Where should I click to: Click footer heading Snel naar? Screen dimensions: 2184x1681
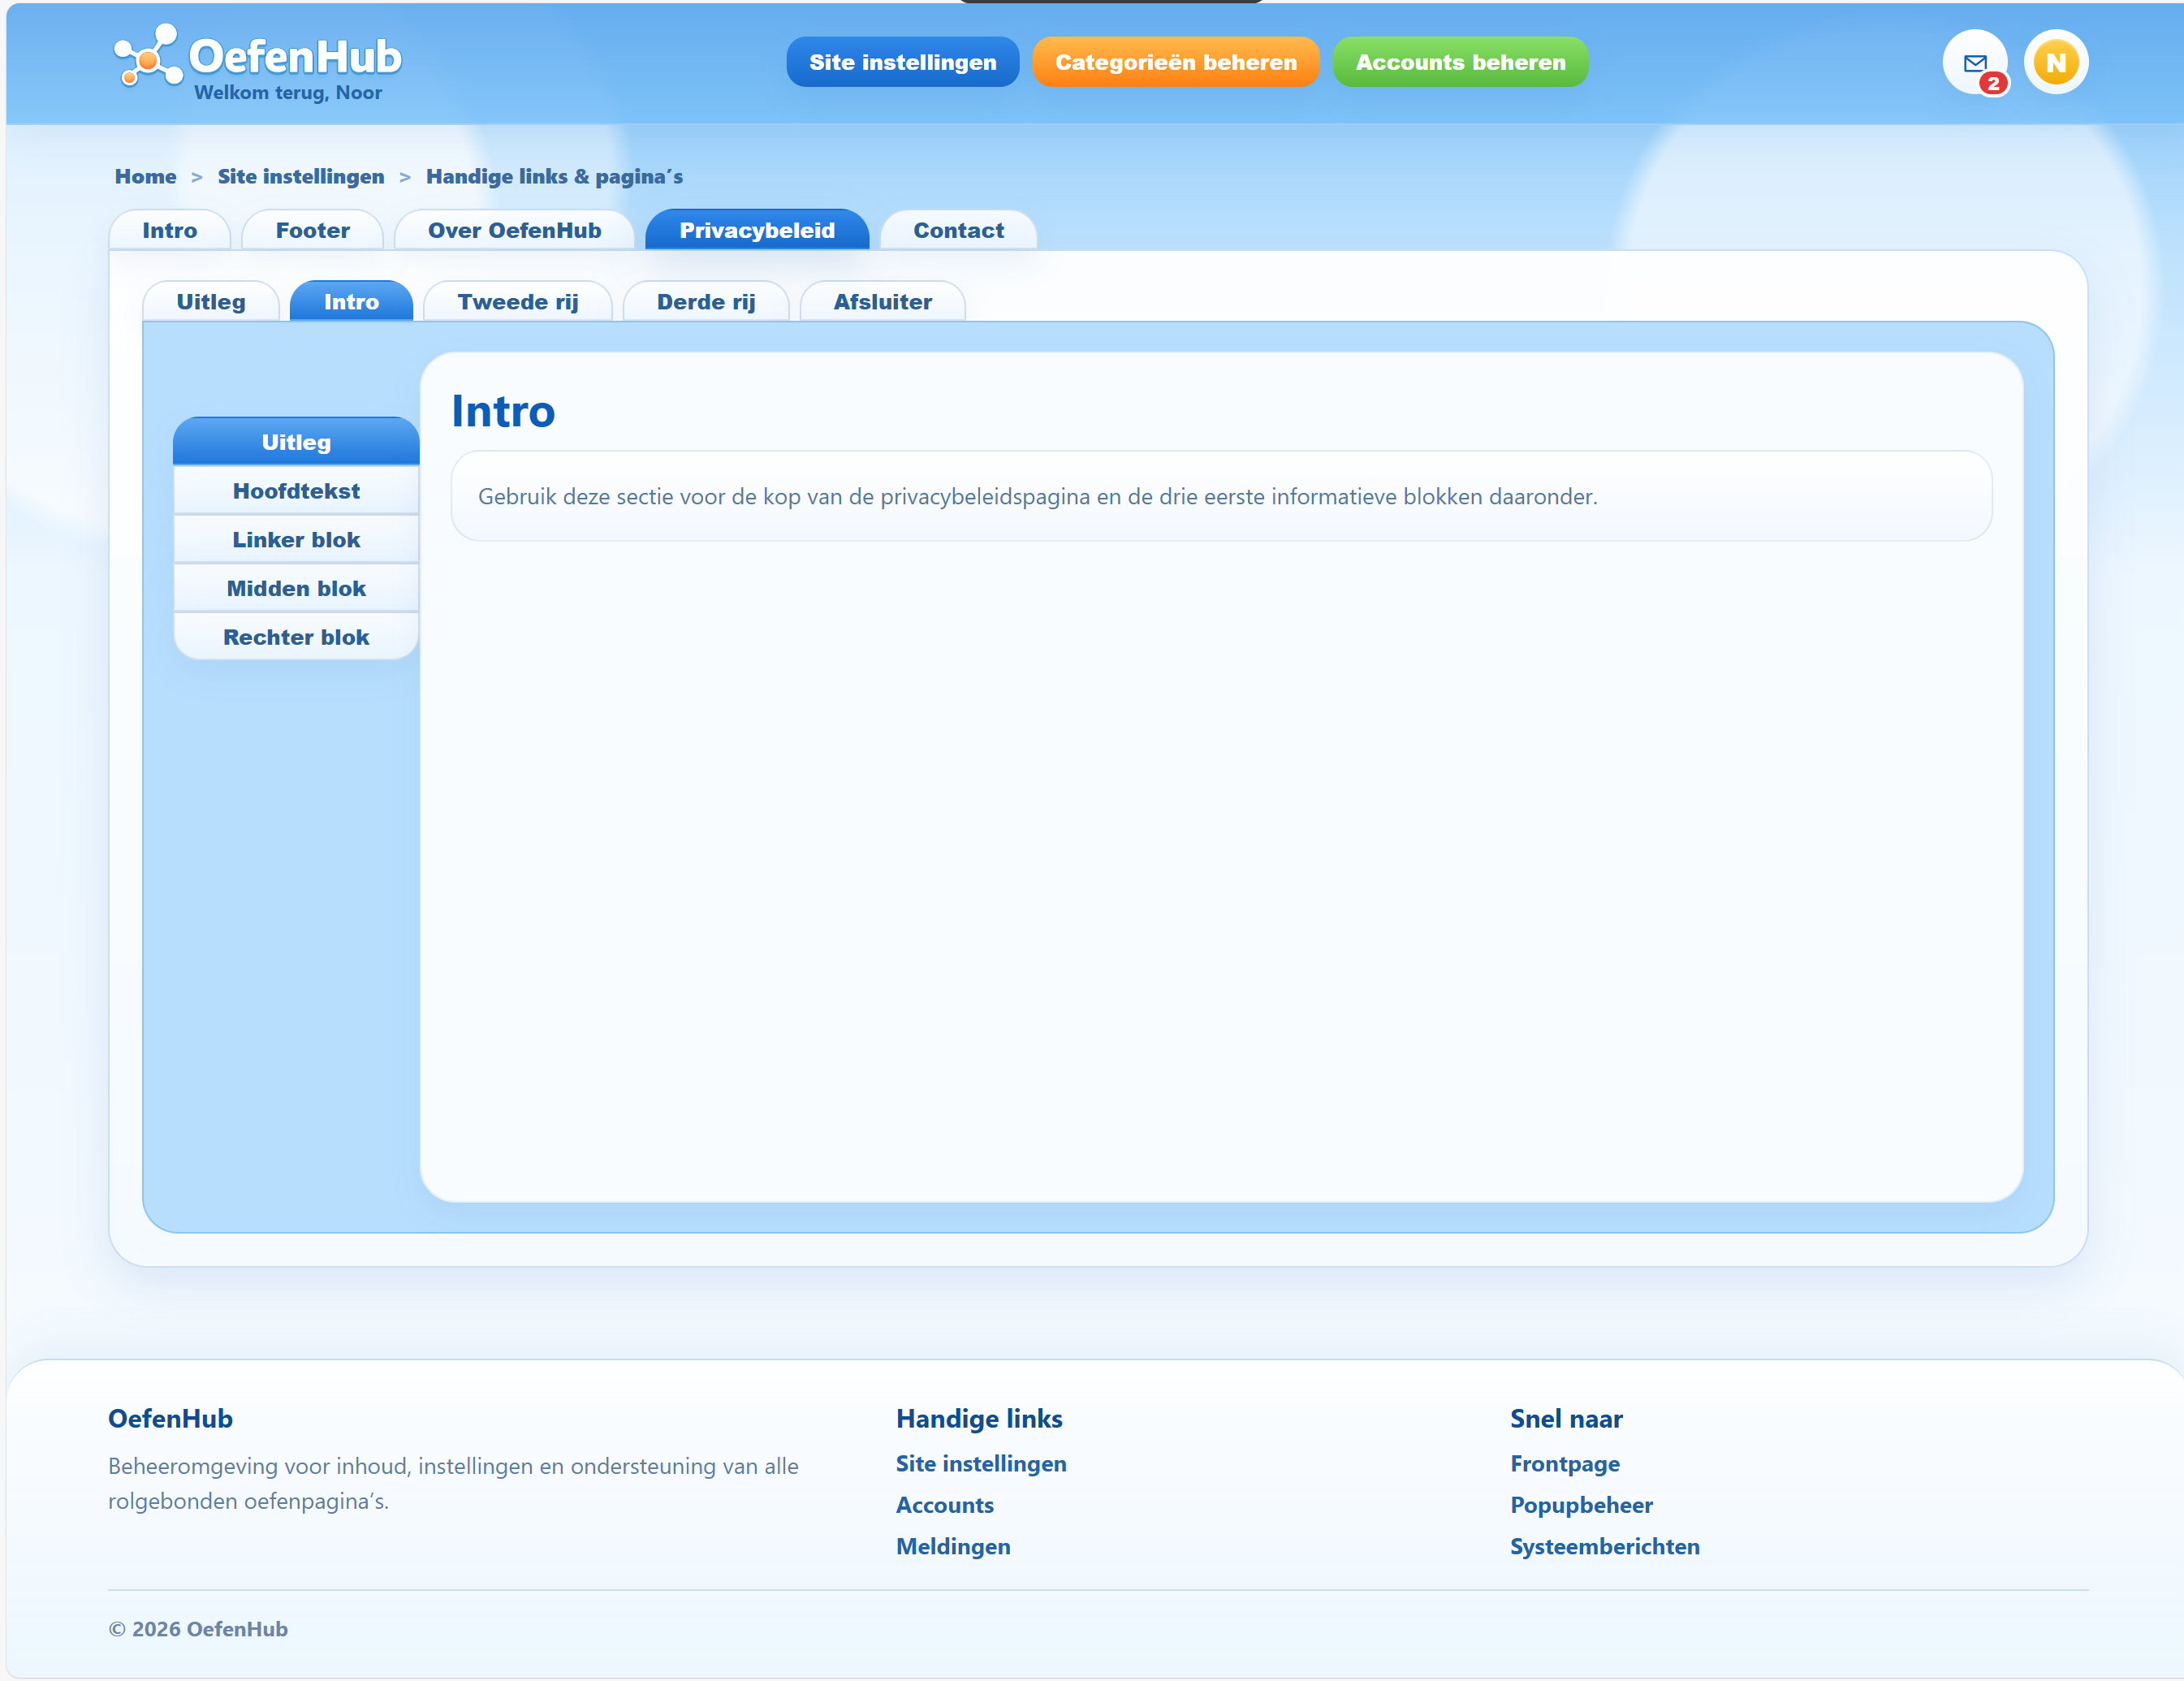point(1565,1418)
